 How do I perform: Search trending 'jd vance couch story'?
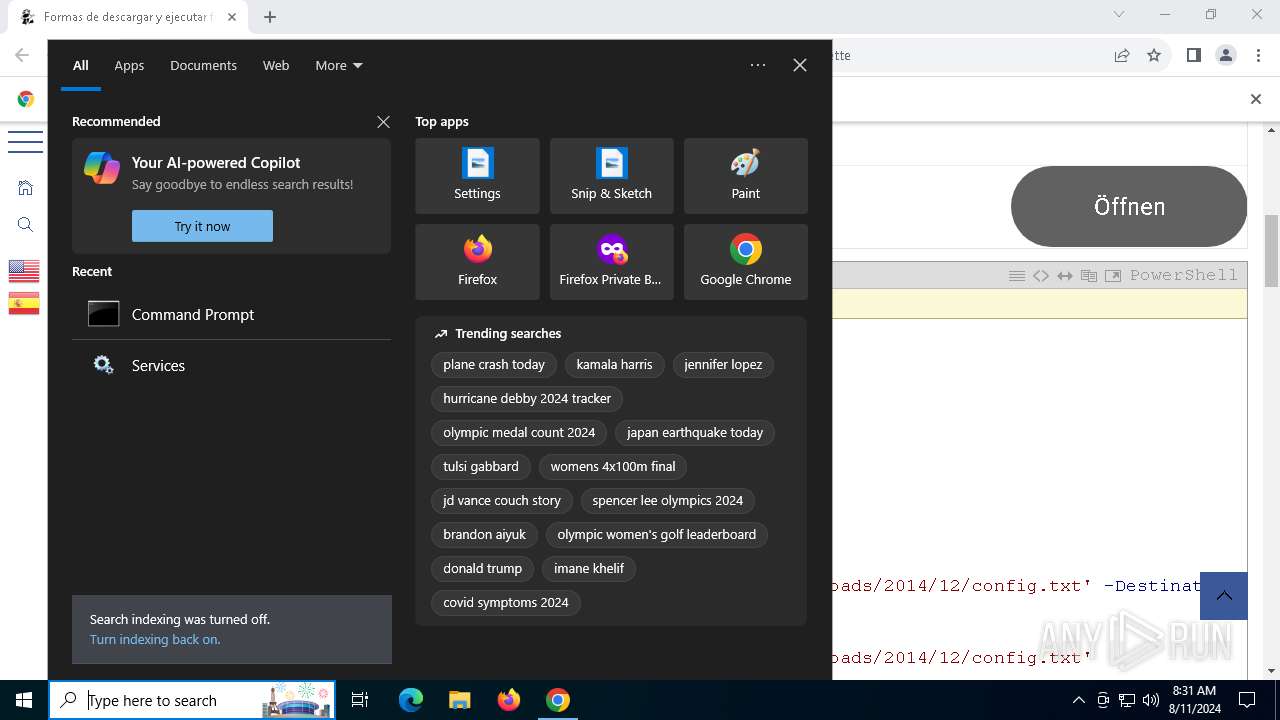click(502, 501)
